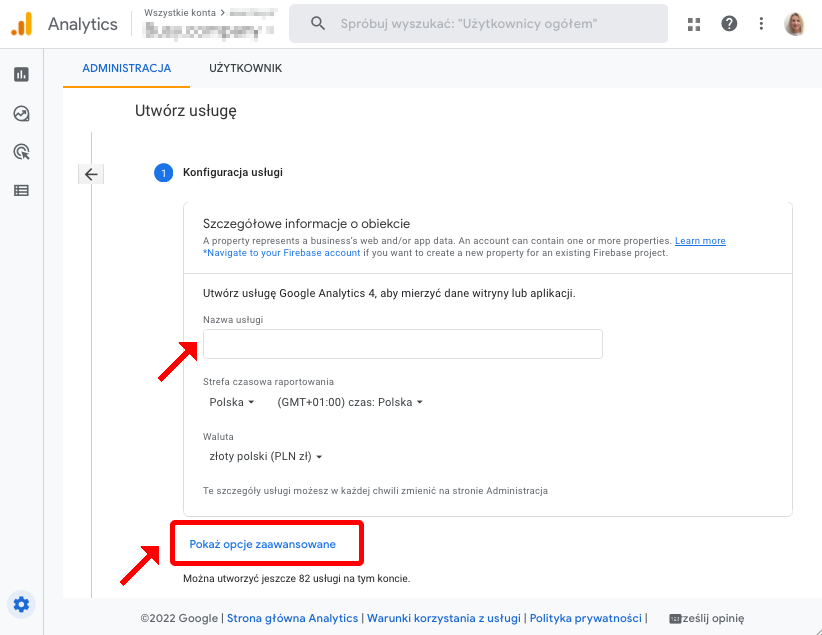
Task: Open the Polityka prywatności link
Action: coord(586,618)
